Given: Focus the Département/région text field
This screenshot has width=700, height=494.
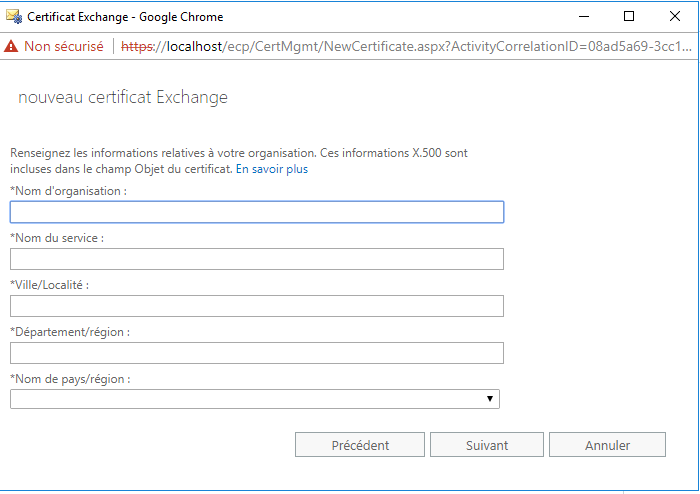Looking at the screenshot, I should point(257,353).
